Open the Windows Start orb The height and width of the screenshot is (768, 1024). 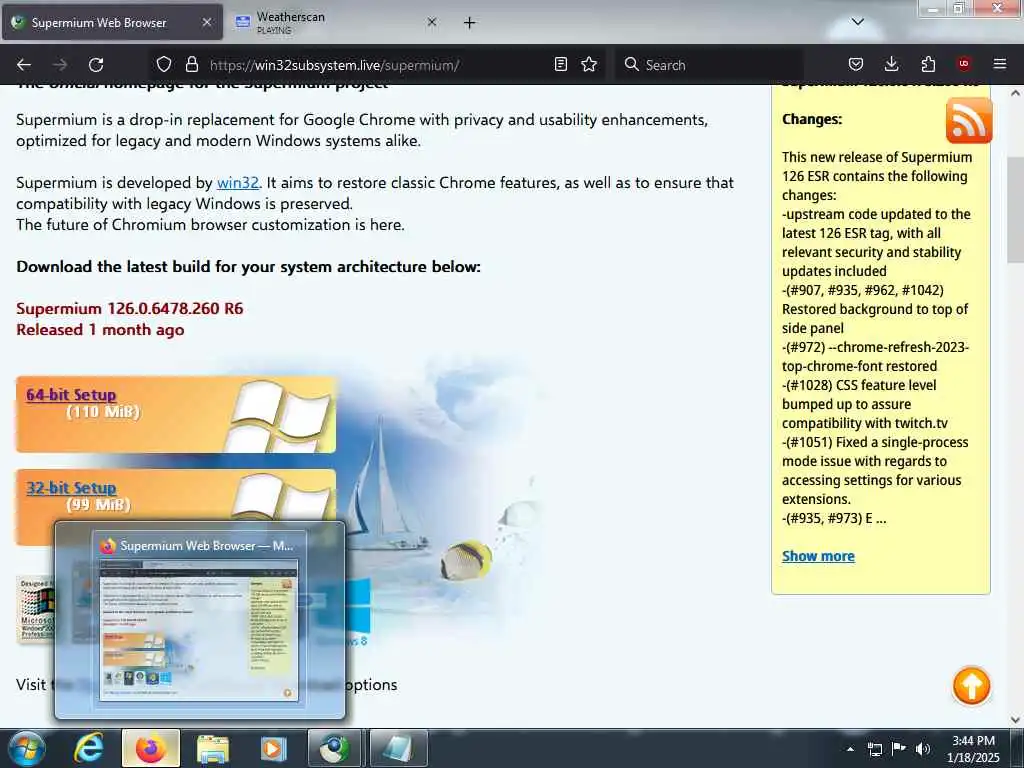pos(27,748)
